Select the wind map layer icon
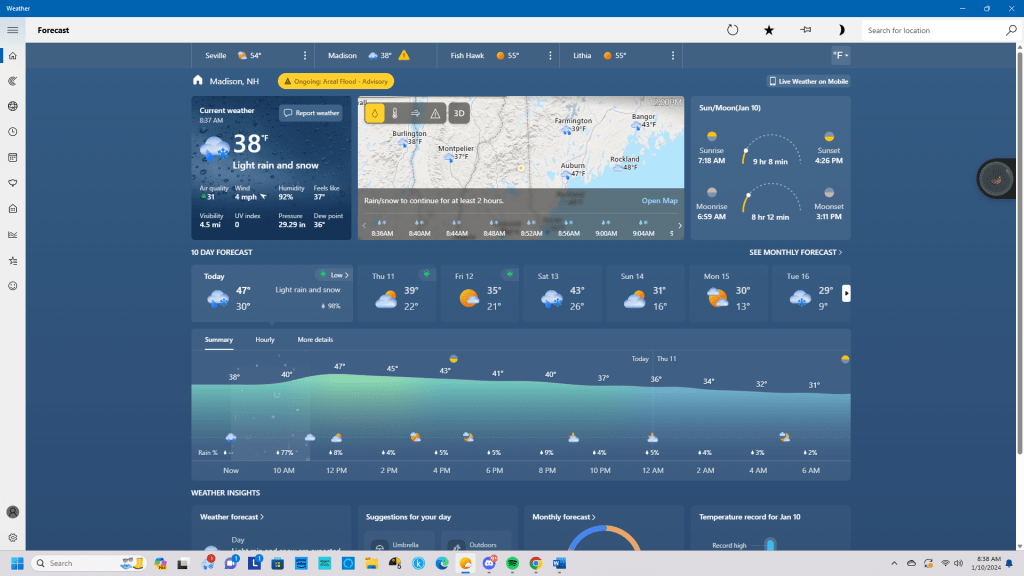1024x576 pixels. 415,113
